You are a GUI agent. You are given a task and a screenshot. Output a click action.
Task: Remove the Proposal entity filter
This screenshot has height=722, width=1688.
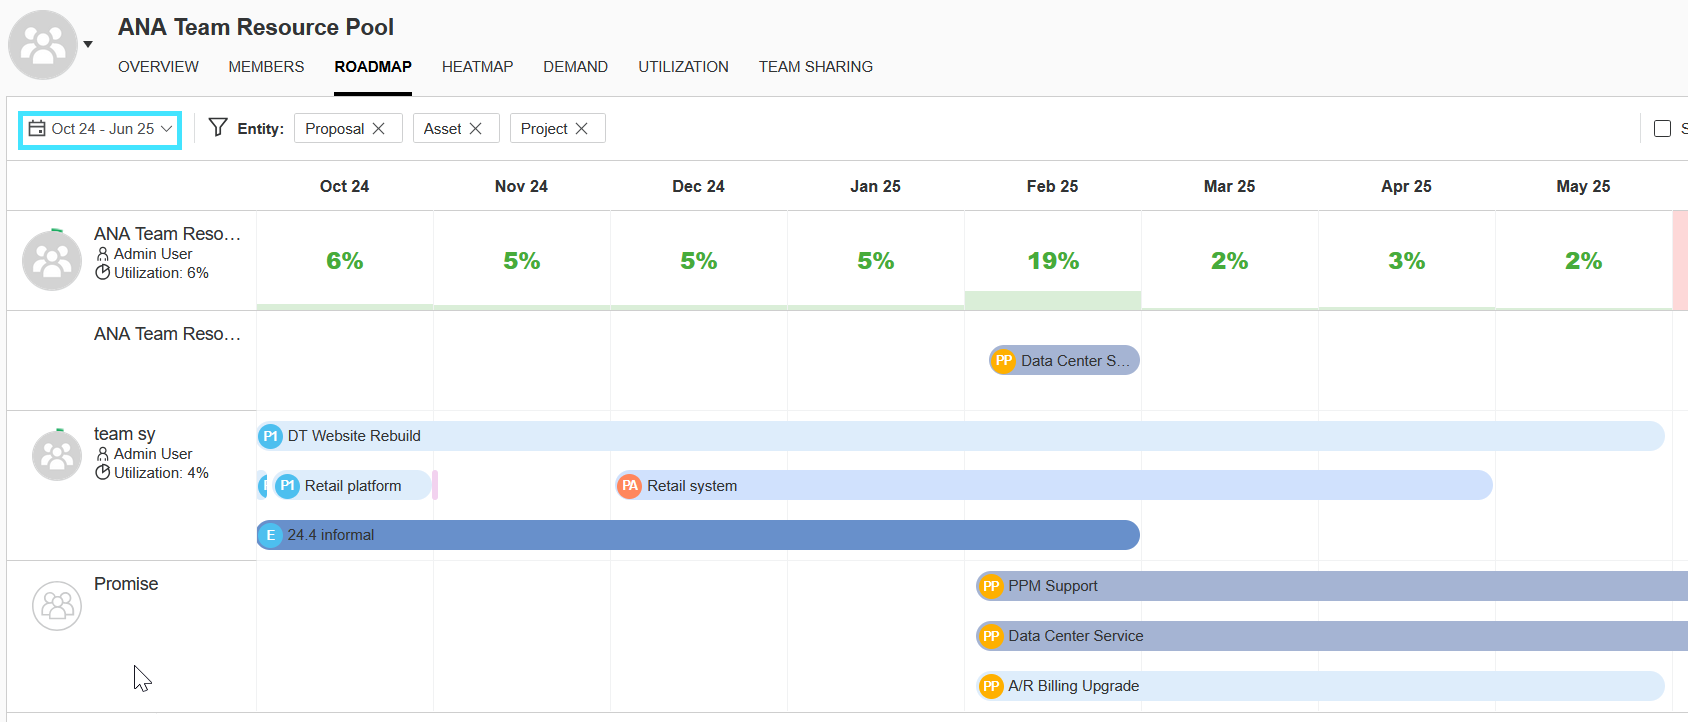[x=379, y=129]
